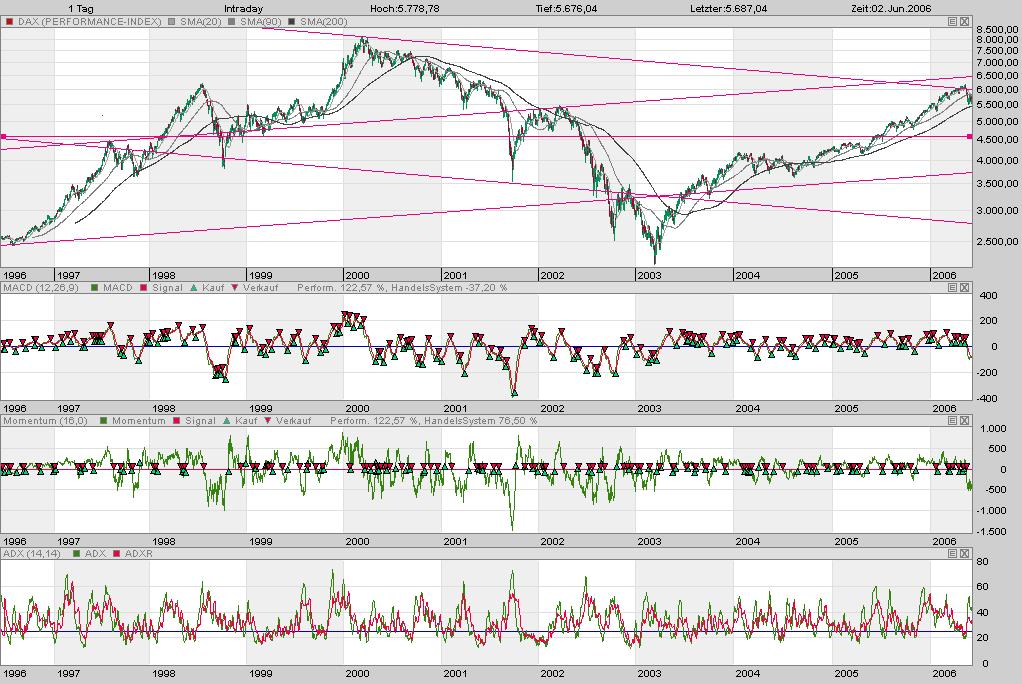
Task: Click the green Kauf triangle legend icon
Action: point(192,287)
